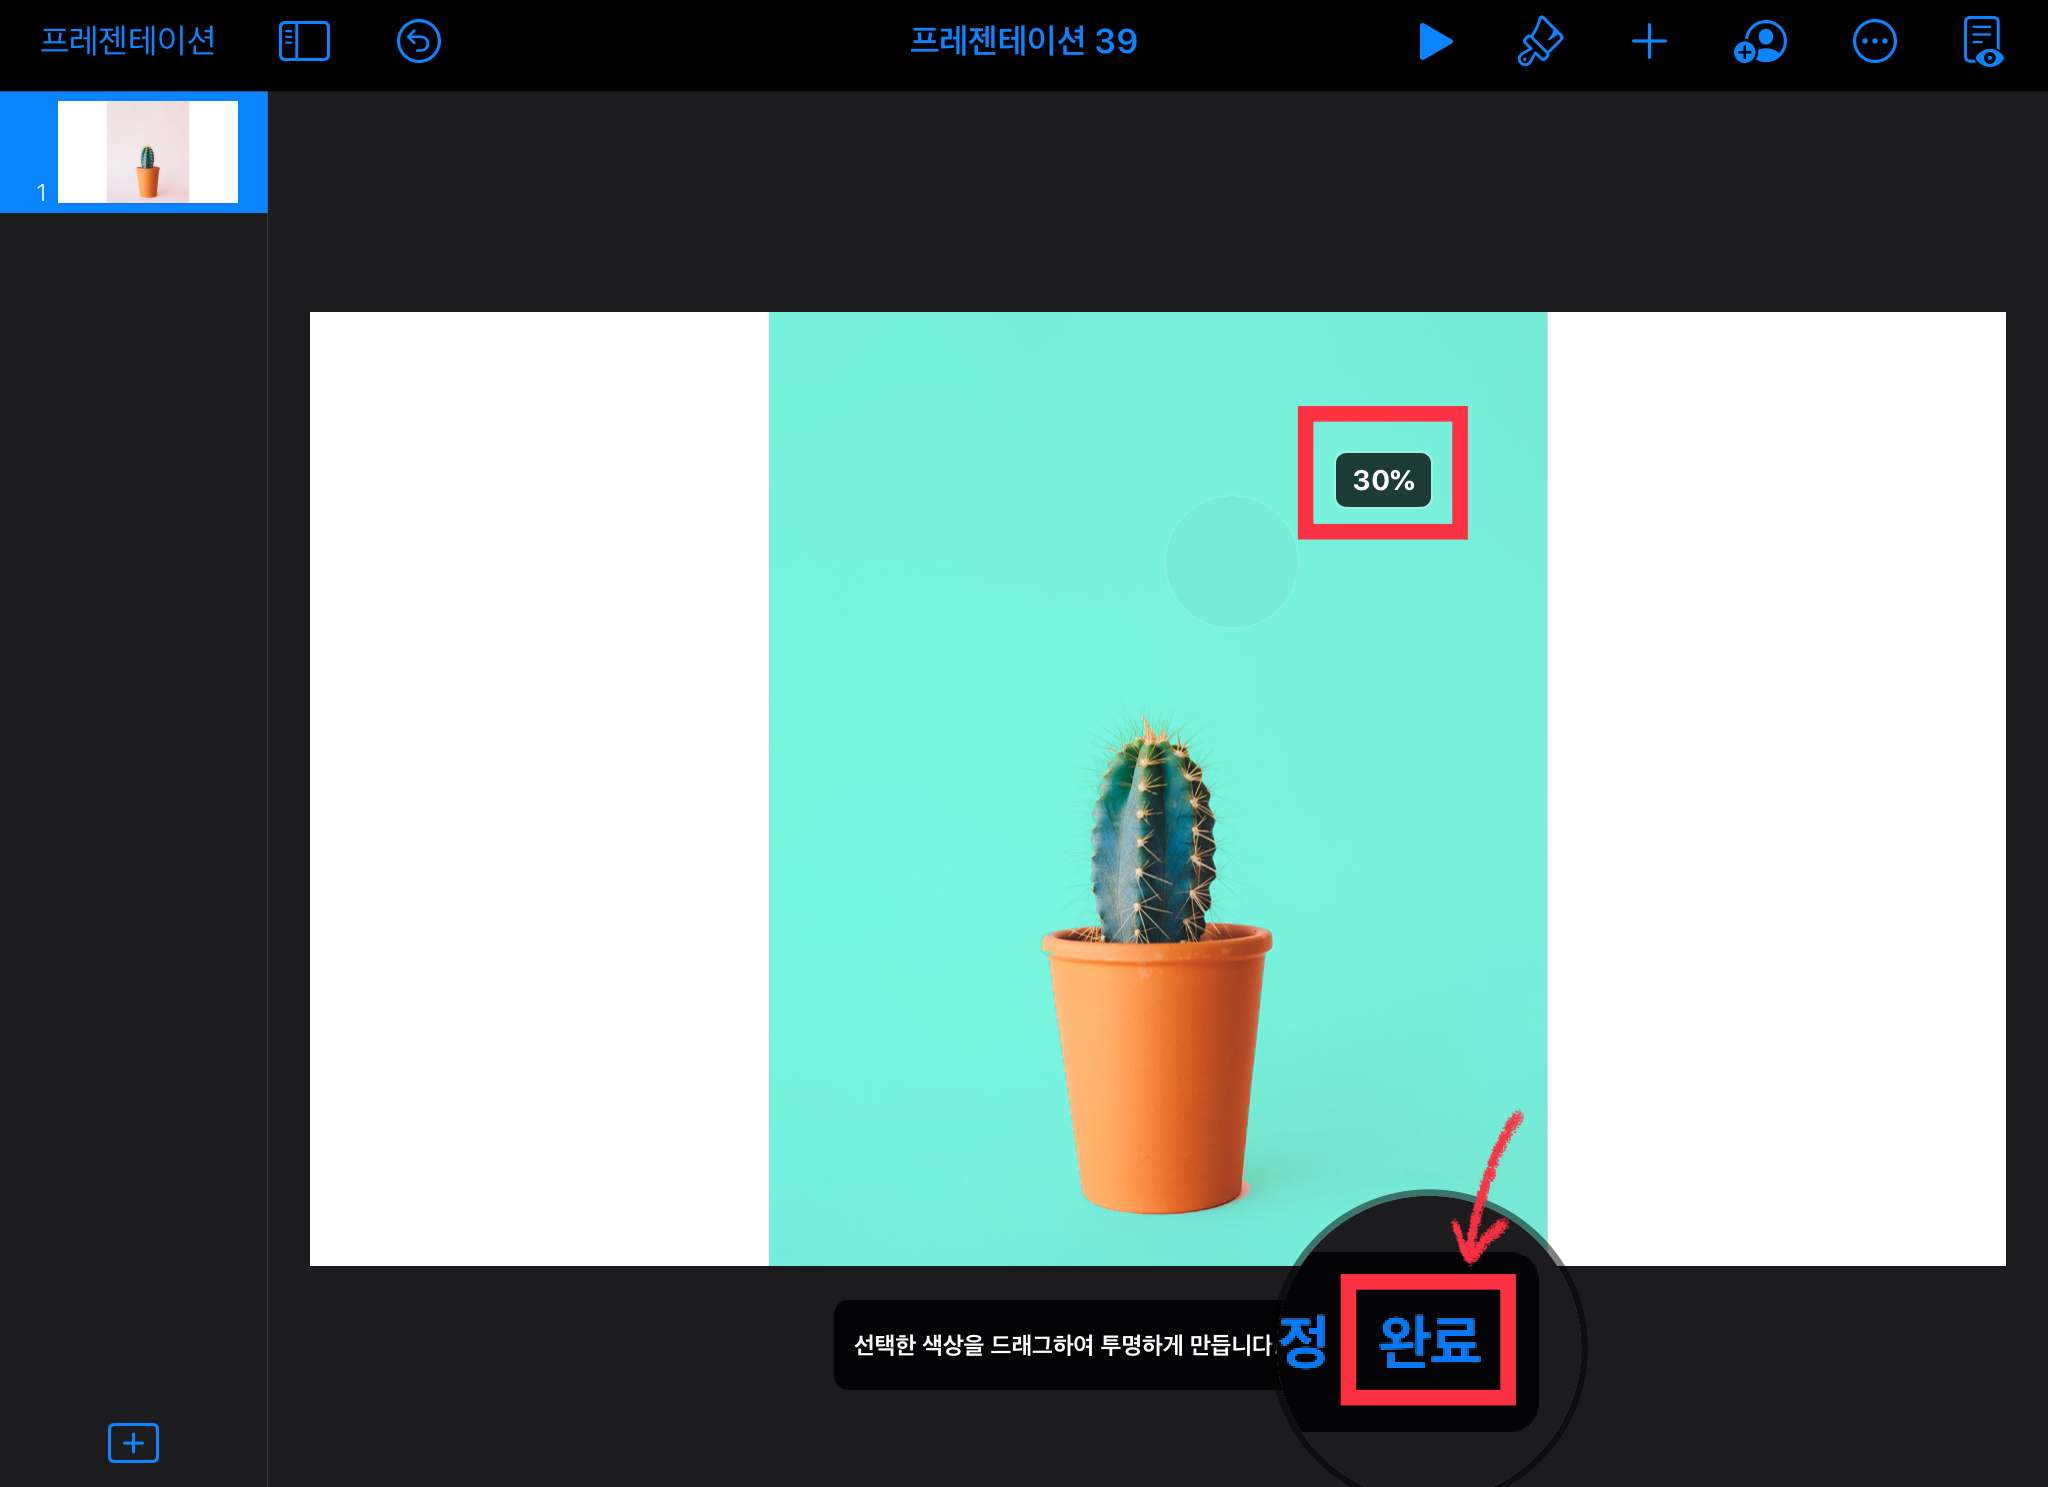Viewport: 2048px width, 1487px height.
Task: Play the slideshow
Action: tap(1435, 41)
